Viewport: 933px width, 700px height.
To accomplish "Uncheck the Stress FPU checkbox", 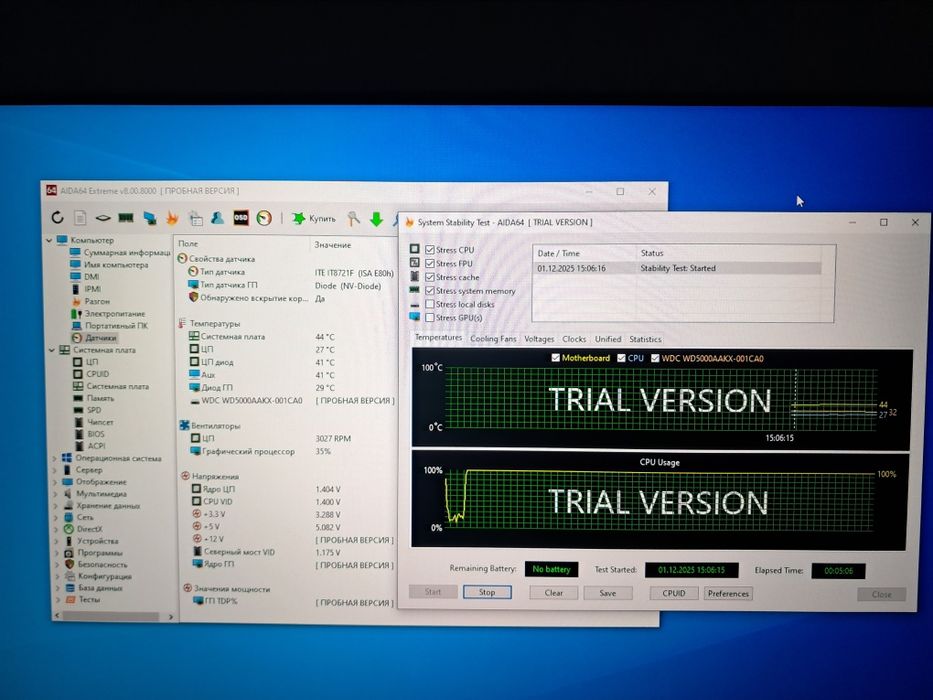I will coord(430,263).
